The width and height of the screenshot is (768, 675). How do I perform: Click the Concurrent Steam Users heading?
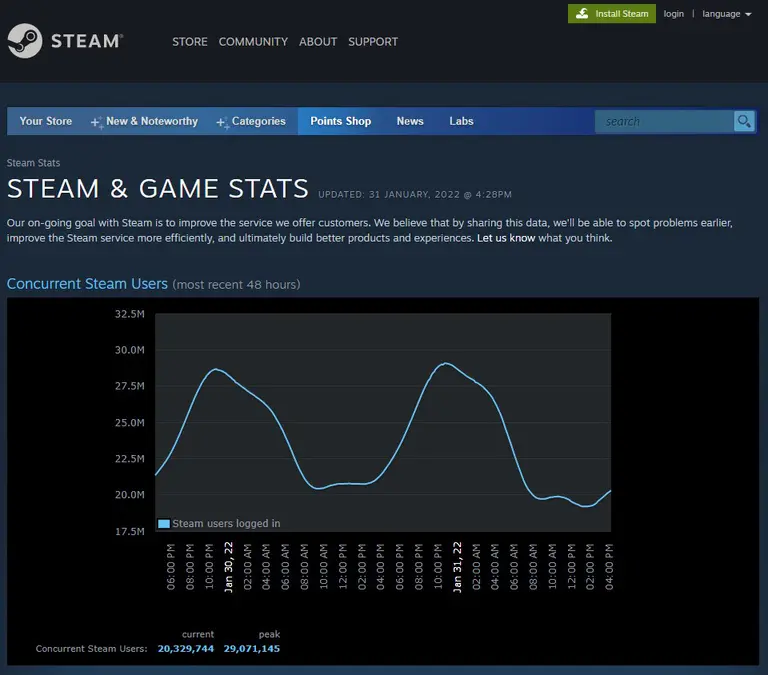87,284
